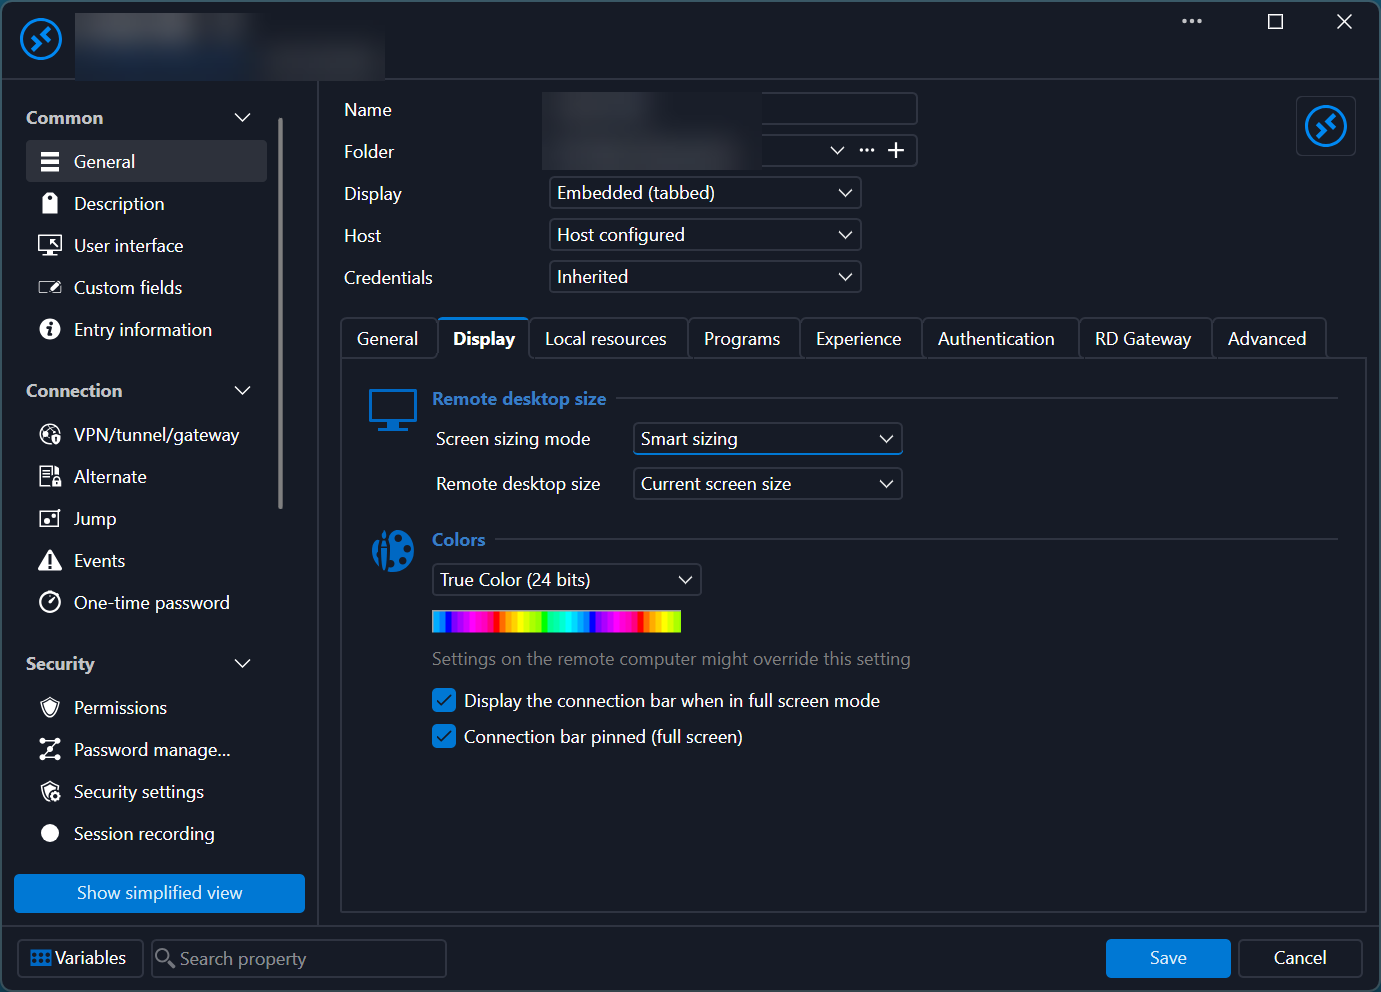The image size is (1381, 992).
Task: Click Show simplified view button
Action: 160,893
